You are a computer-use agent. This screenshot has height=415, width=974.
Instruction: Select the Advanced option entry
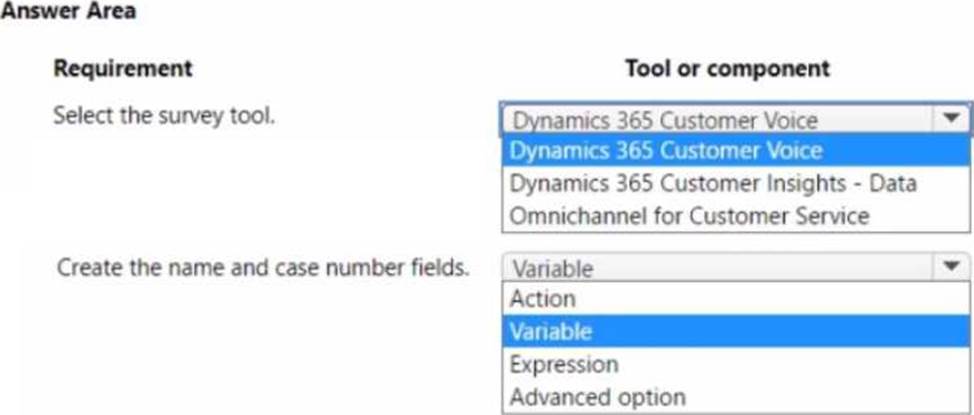[x=735, y=396]
